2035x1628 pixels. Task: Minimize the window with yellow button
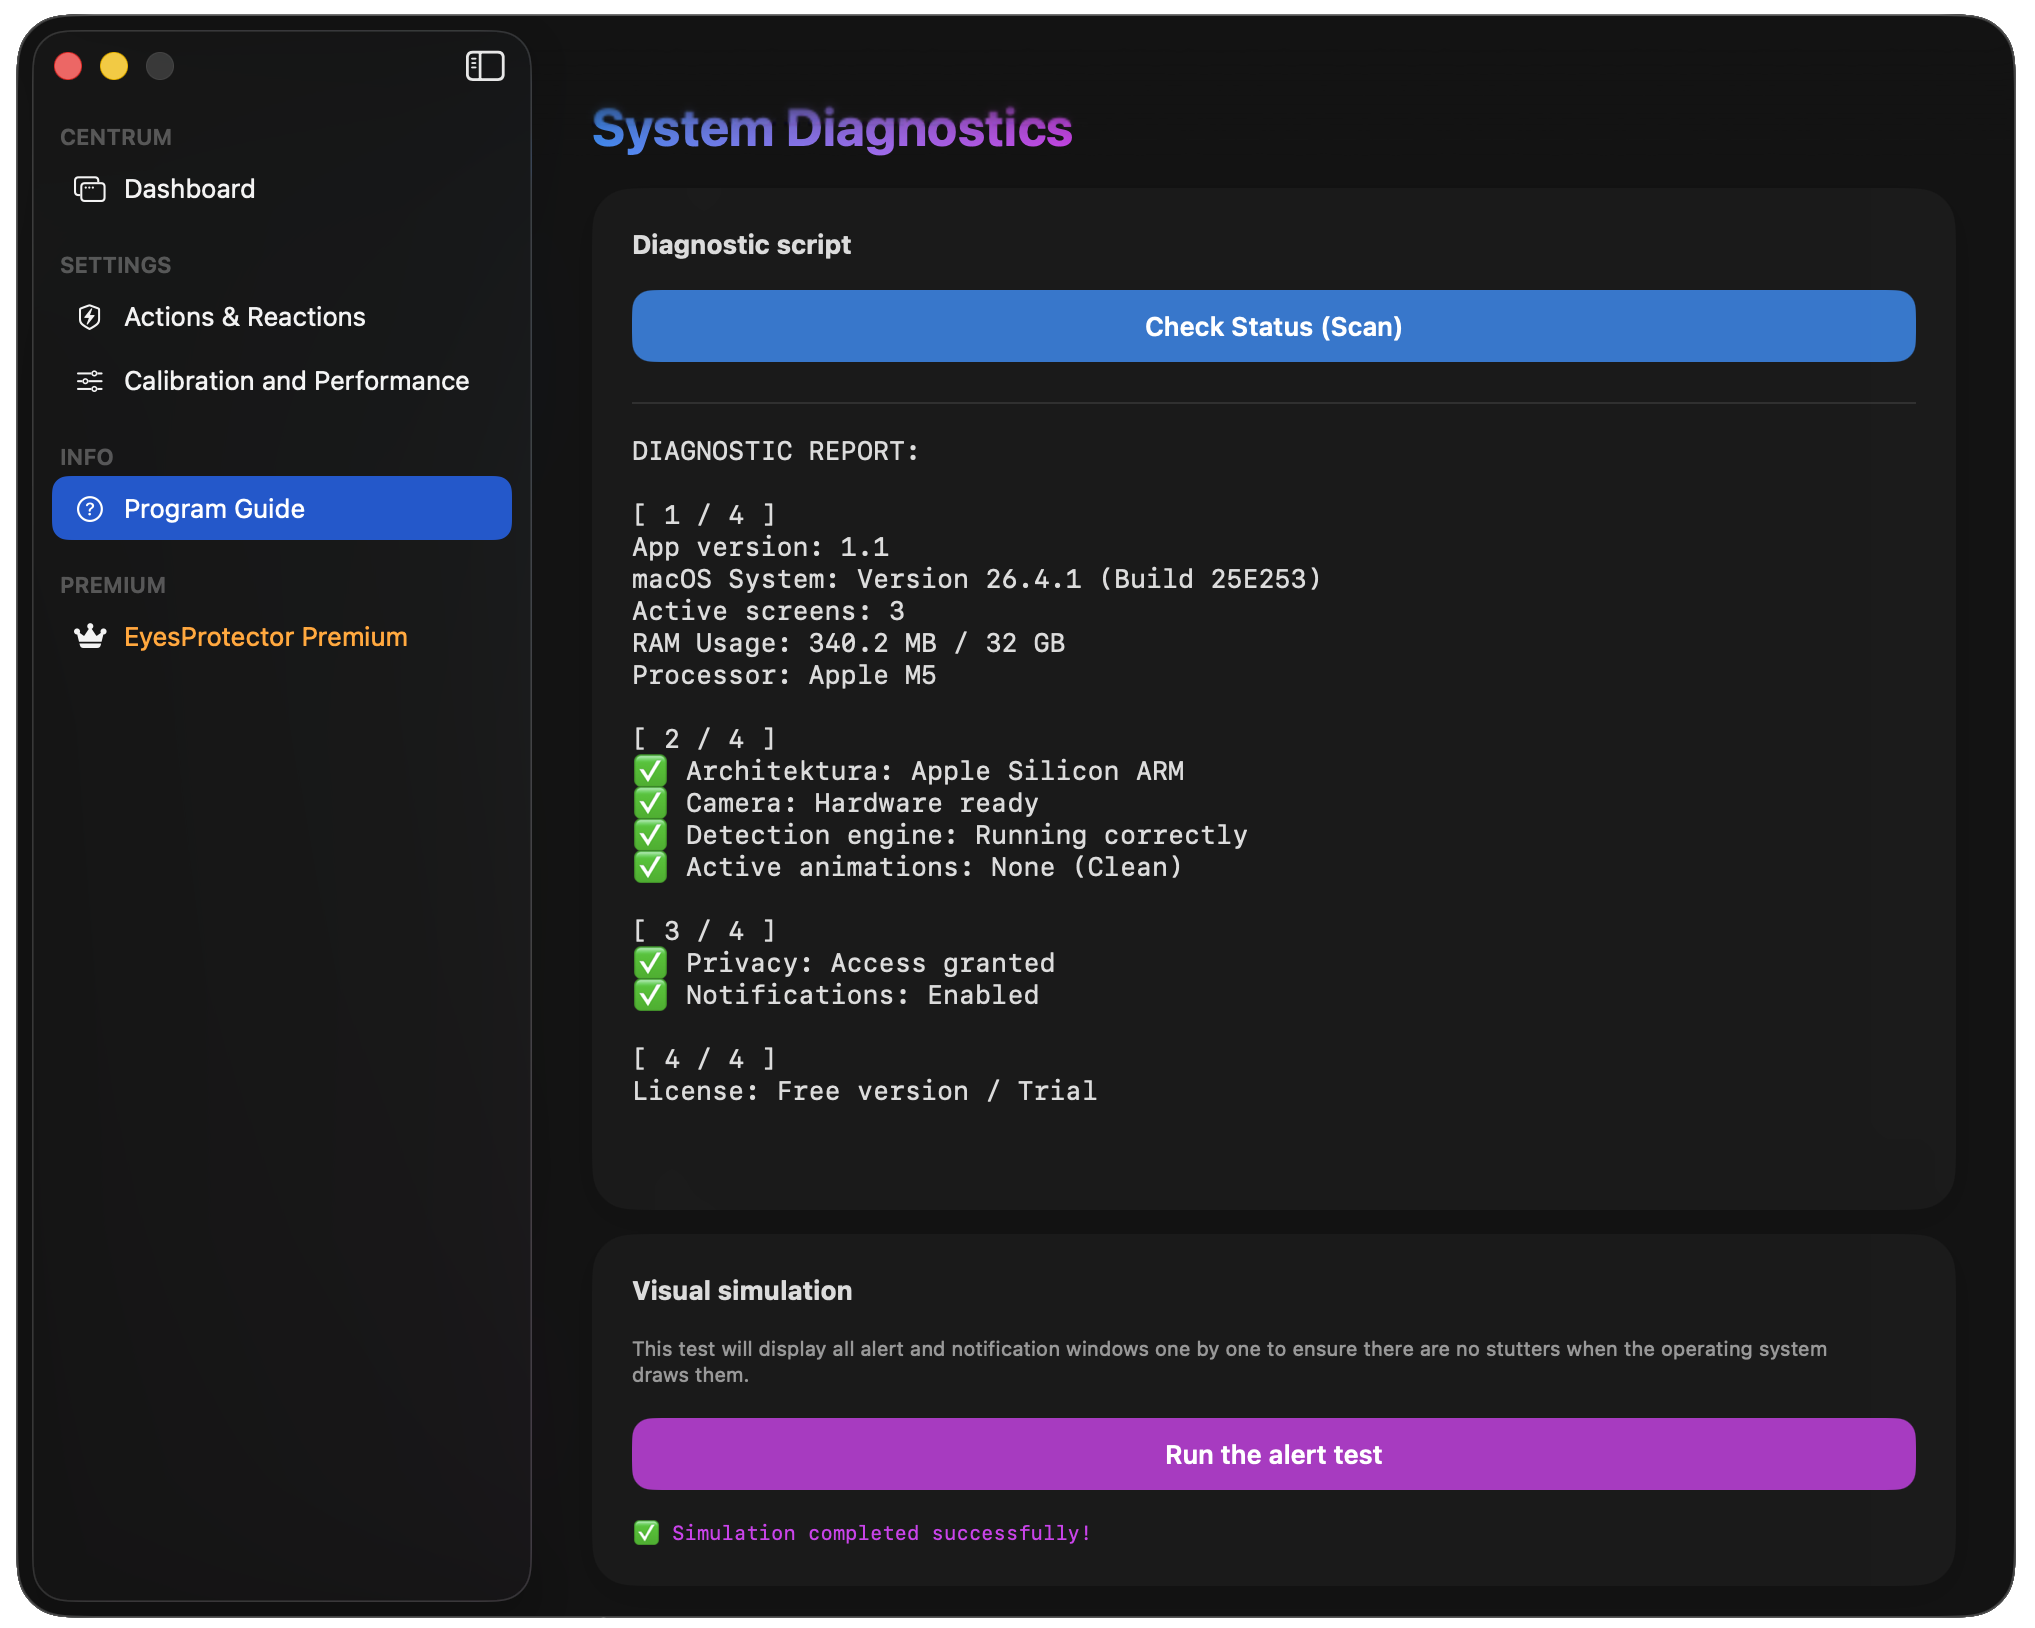114,66
